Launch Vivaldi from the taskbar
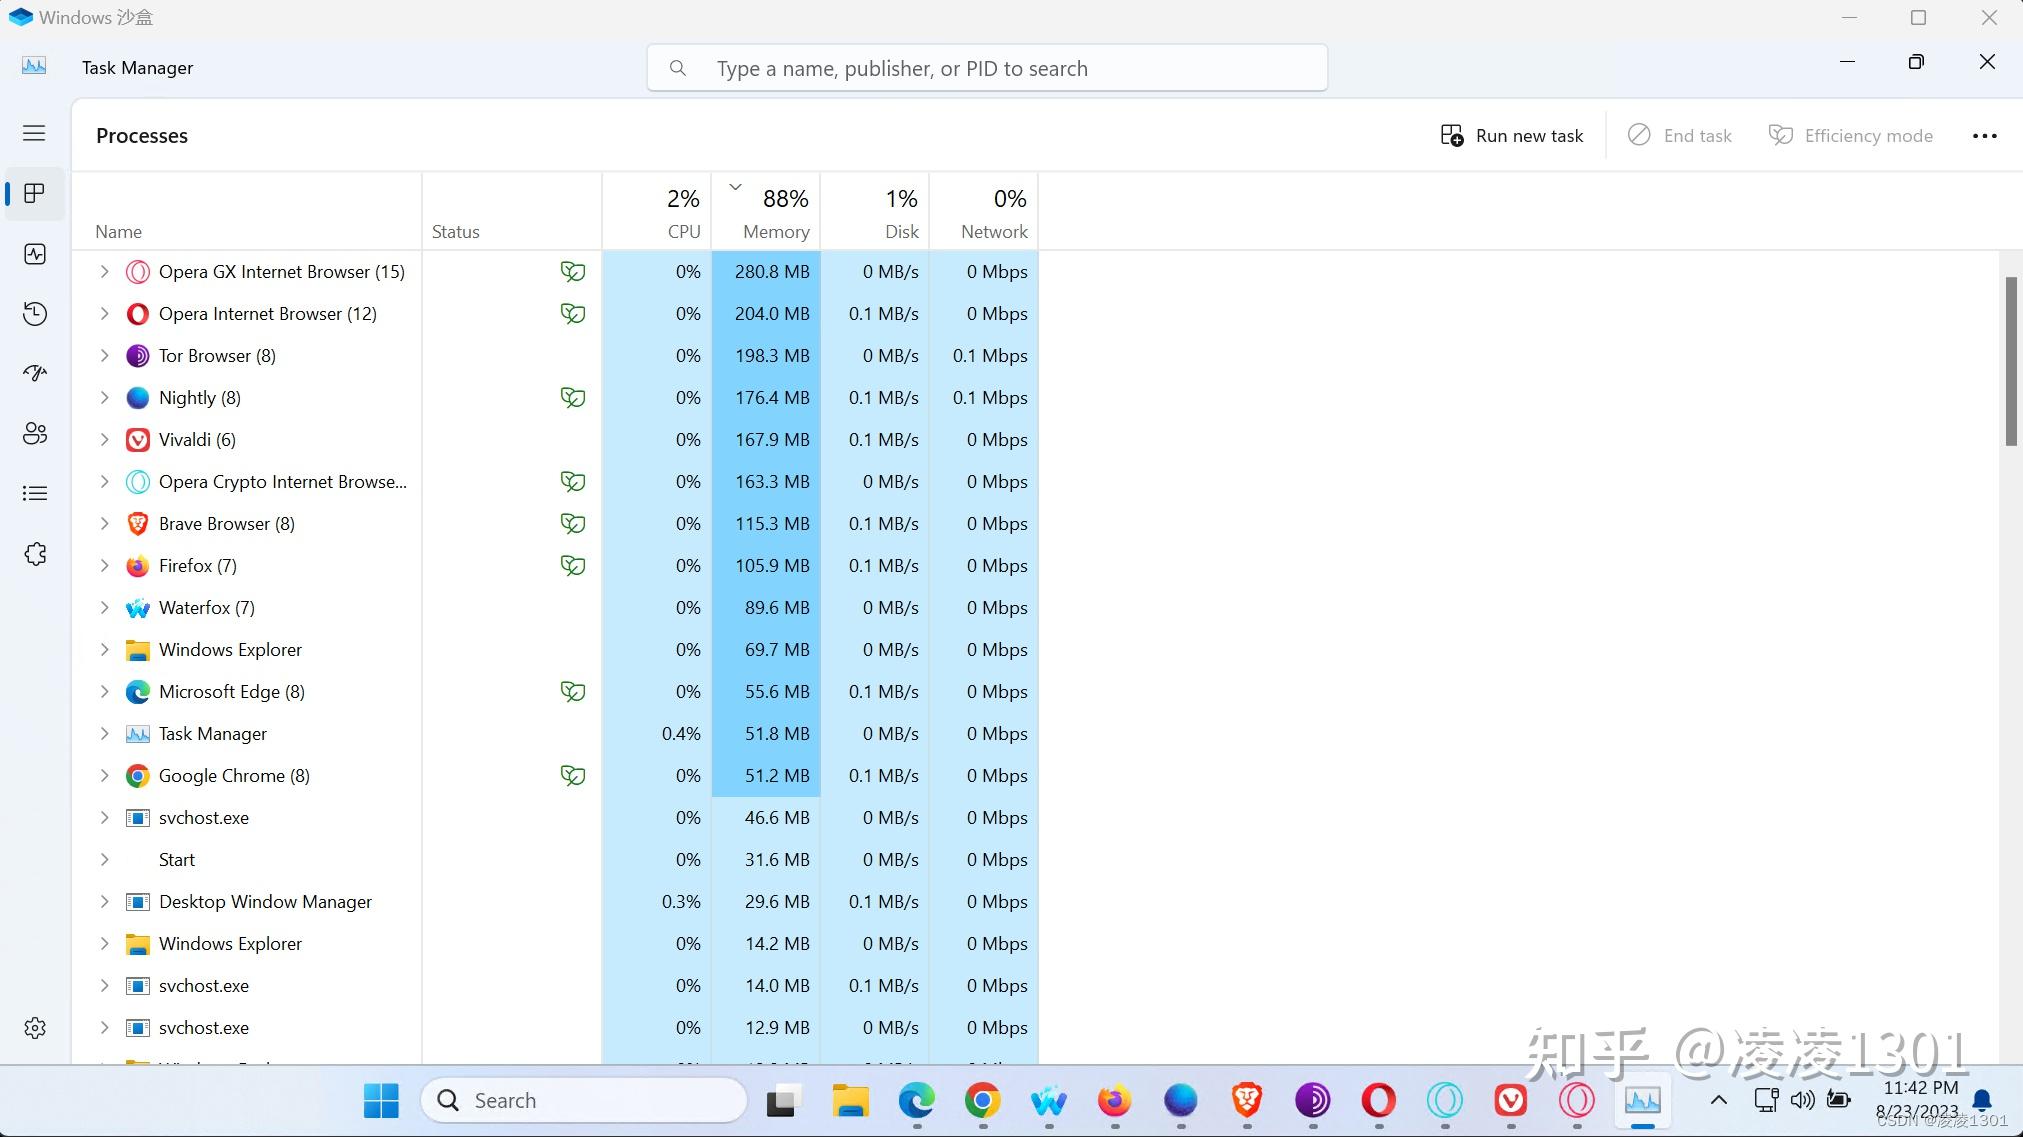This screenshot has height=1137, width=2023. 1509,1100
